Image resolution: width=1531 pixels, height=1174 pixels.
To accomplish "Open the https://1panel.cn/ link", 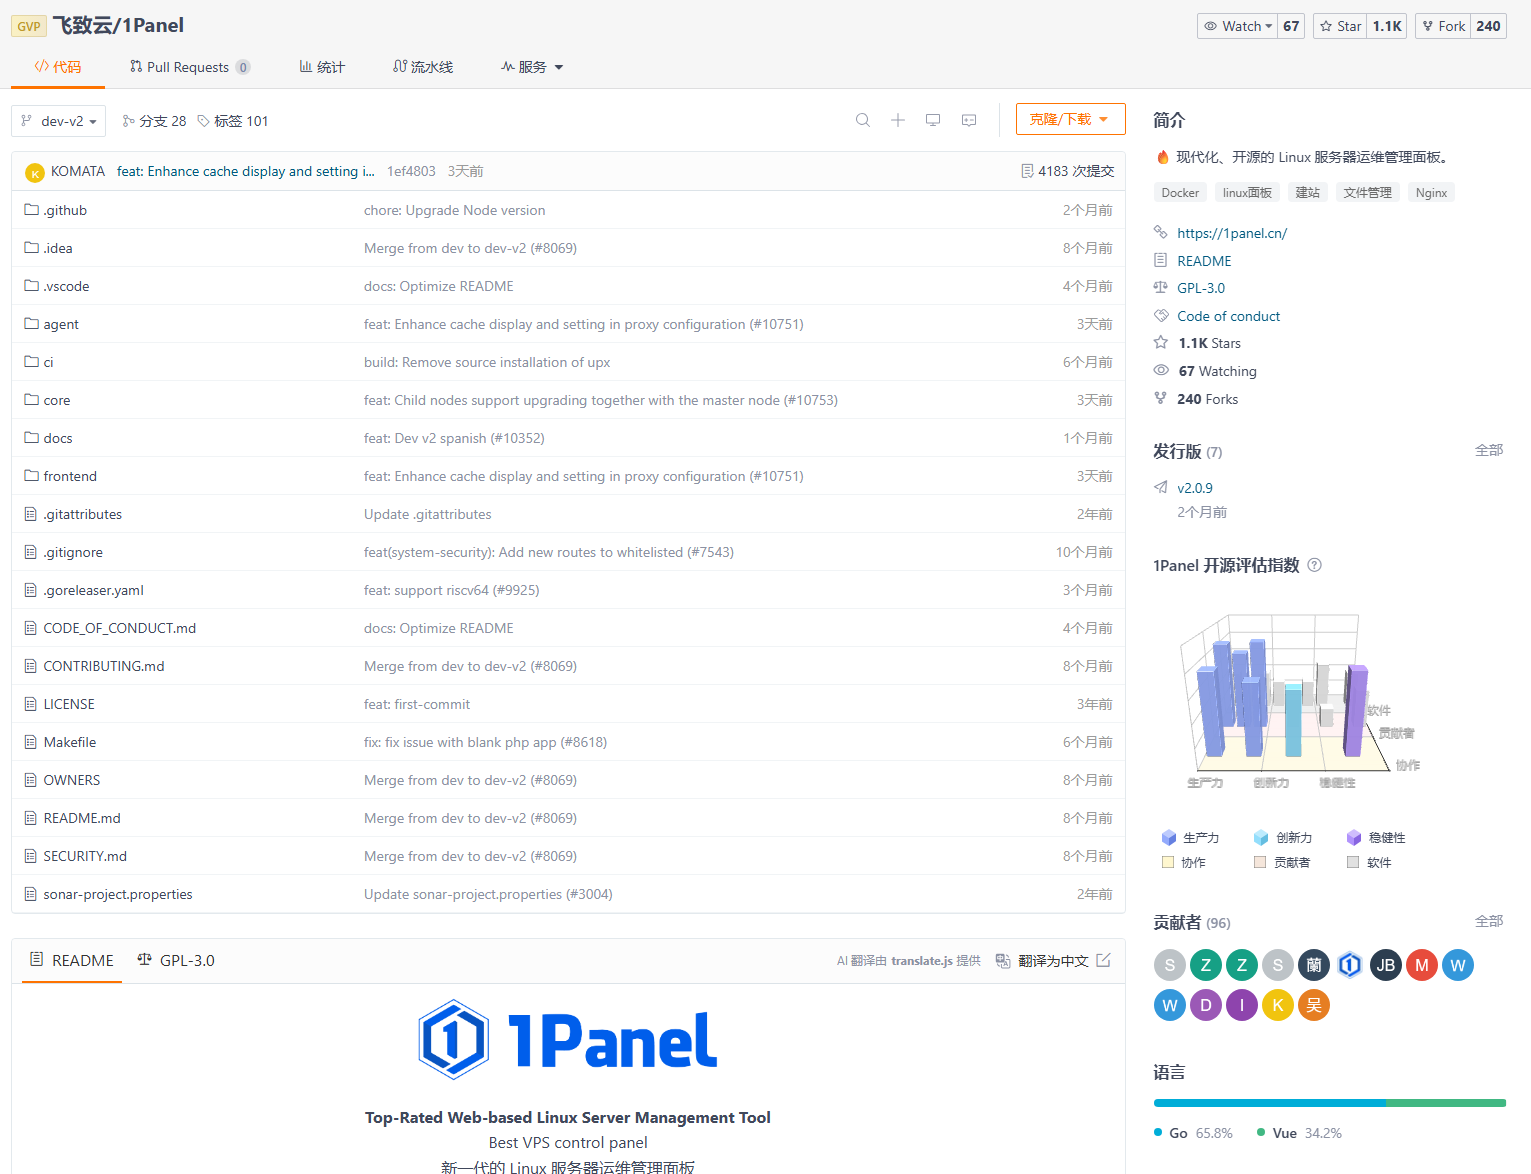I will tap(1232, 233).
